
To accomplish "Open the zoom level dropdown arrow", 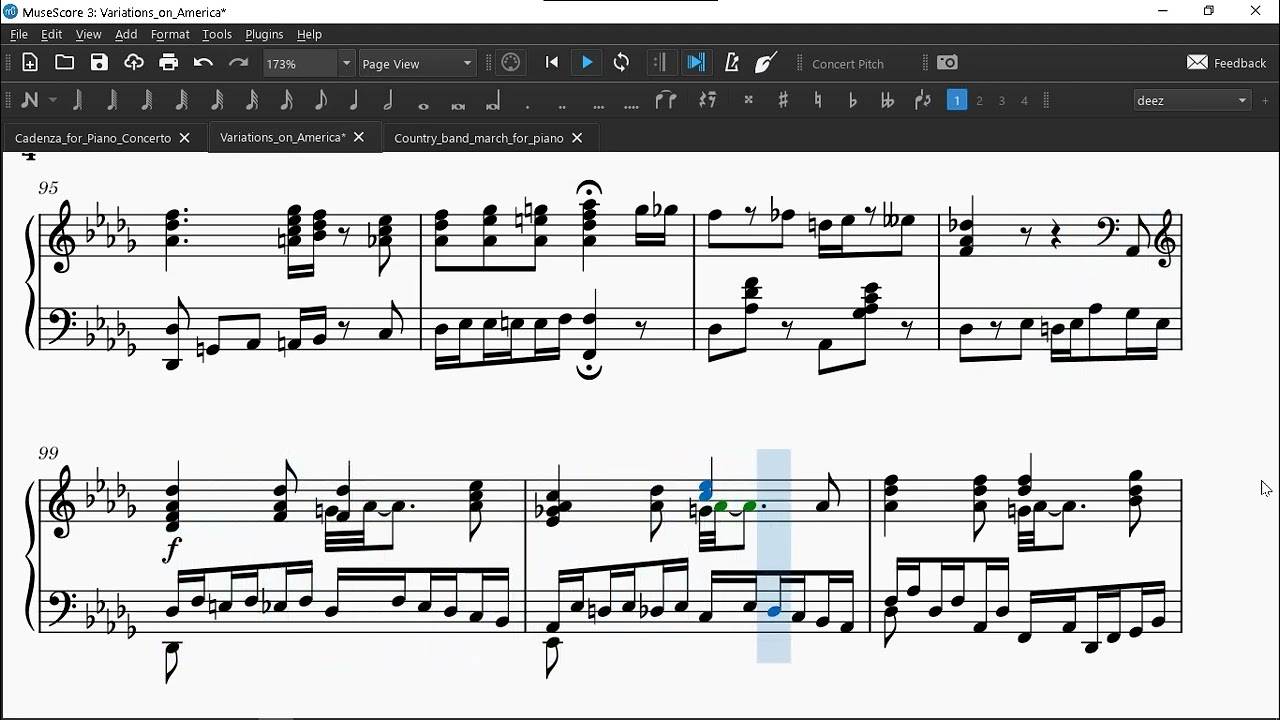I will tap(346, 64).
